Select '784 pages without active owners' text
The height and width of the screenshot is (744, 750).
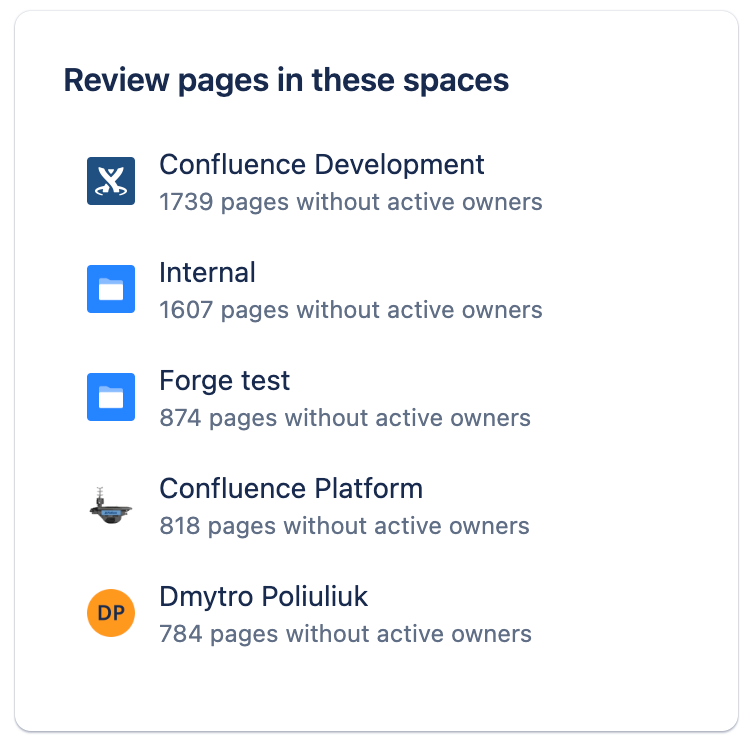point(345,635)
